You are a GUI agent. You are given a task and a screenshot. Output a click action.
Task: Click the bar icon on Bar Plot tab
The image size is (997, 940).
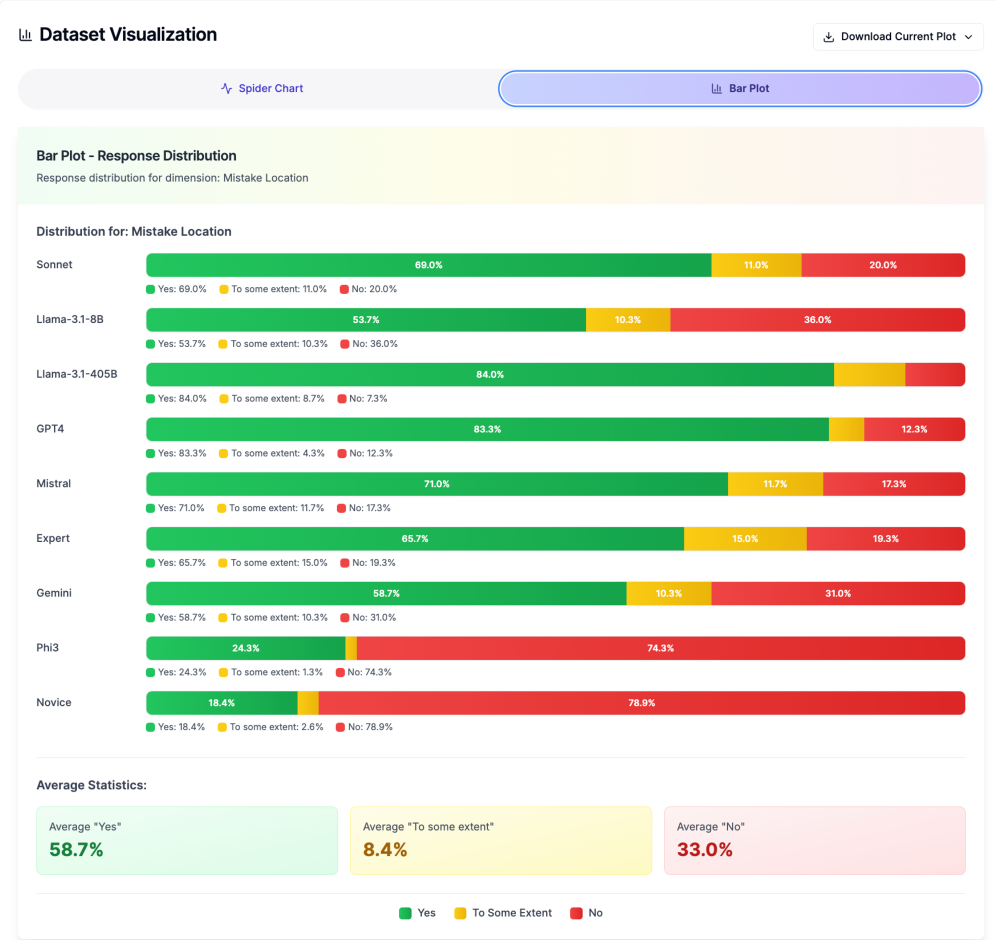tap(717, 88)
